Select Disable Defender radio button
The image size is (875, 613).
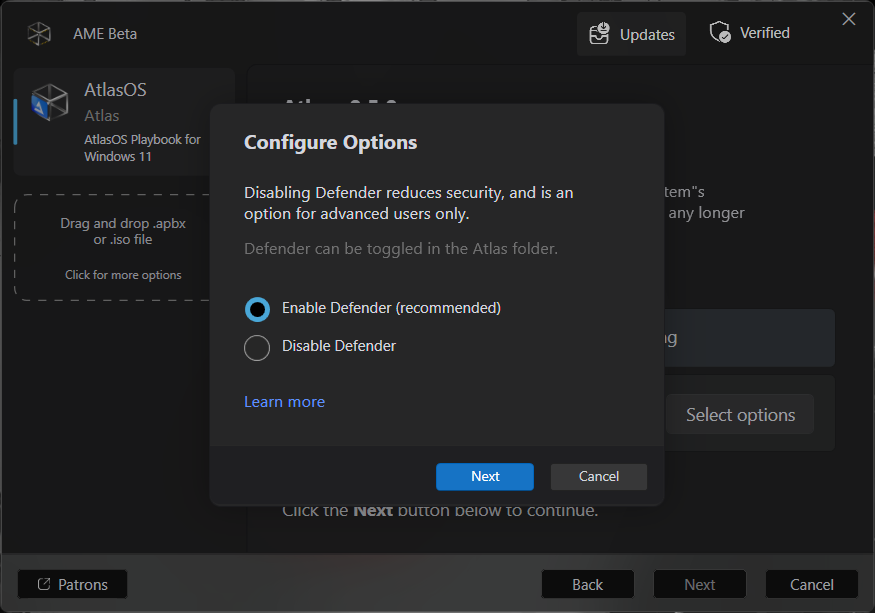pos(257,348)
